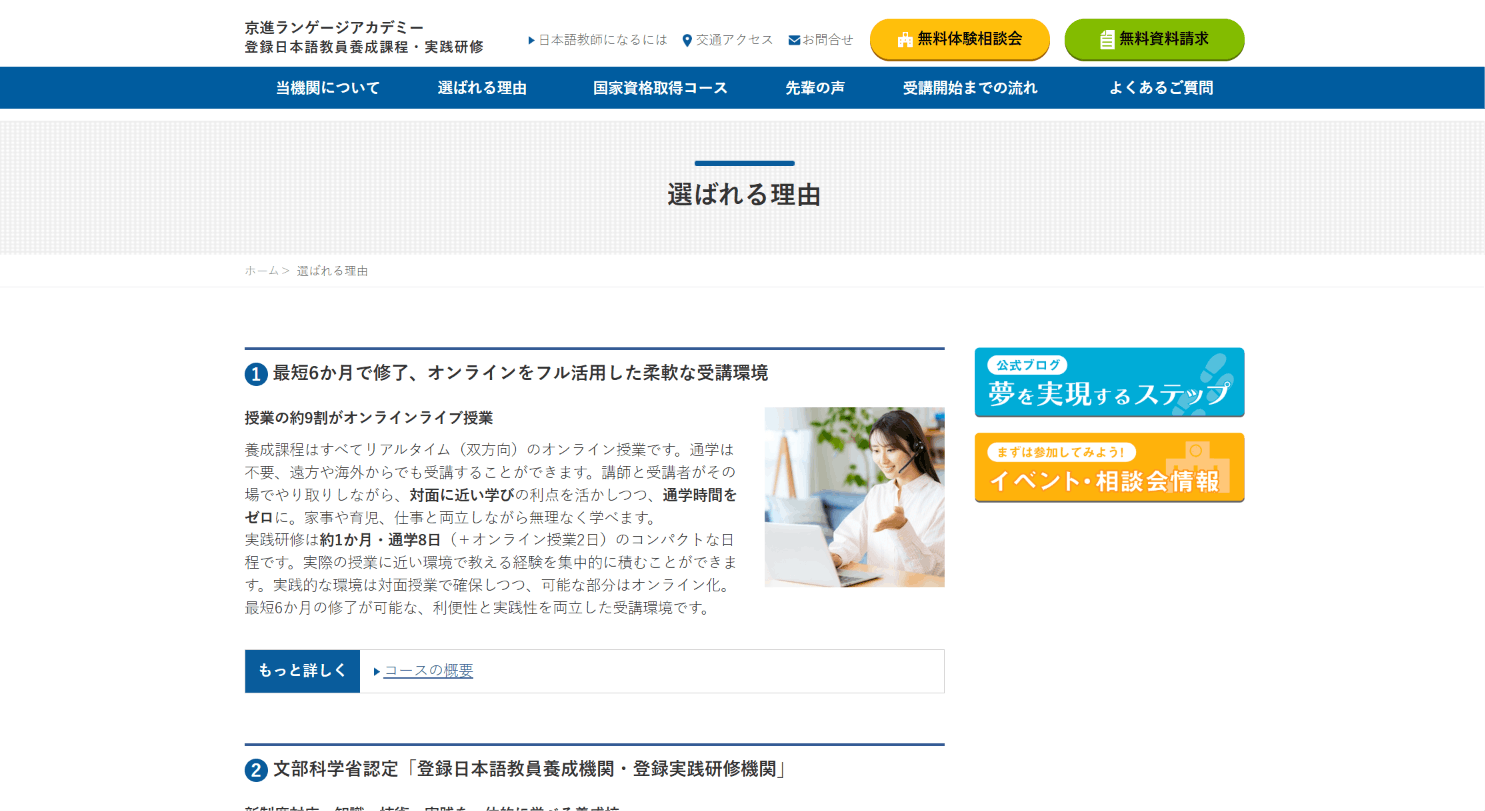Image resolution: width=1485 pixels, height=811 pixels.
Task: Click the document icon in 無料資料請求 button
Action: pos(1107,40)
